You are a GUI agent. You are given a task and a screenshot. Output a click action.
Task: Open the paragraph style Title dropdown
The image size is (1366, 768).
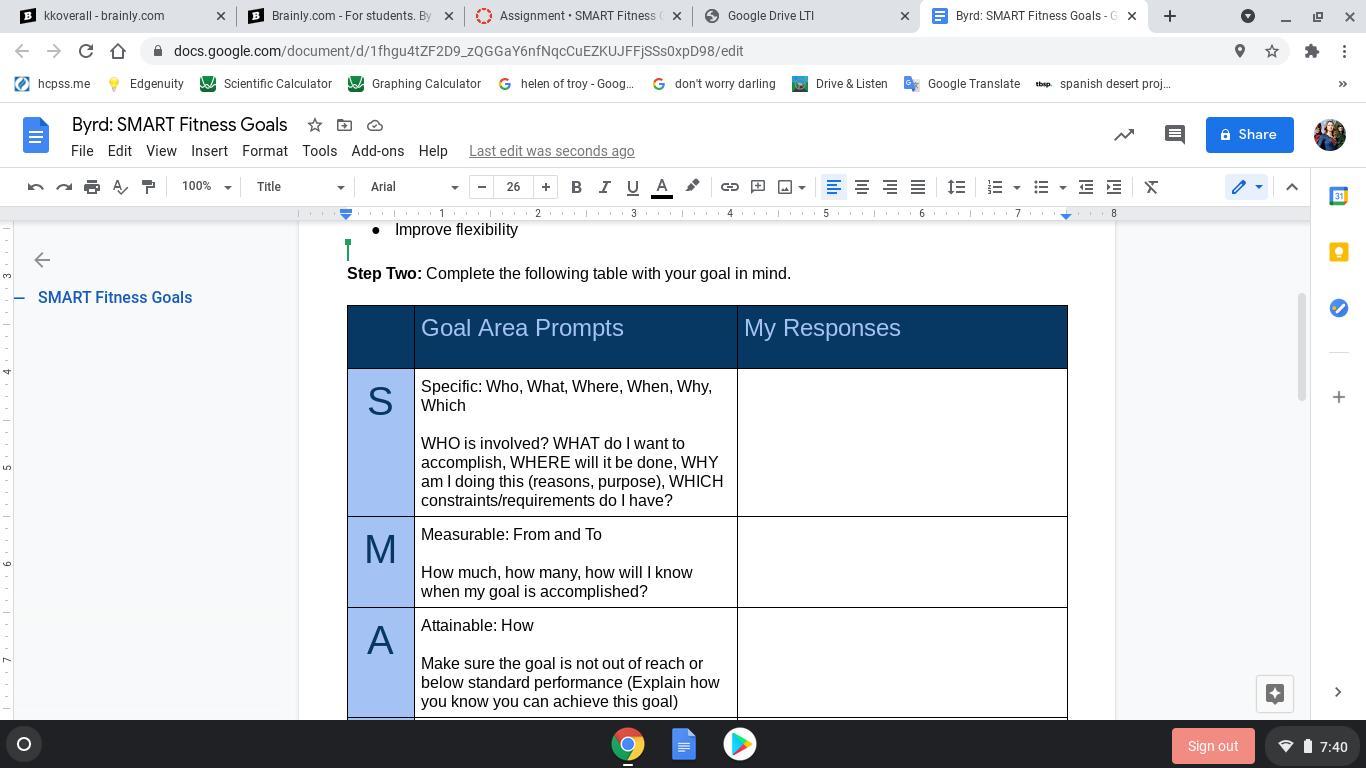pos(300,187)
